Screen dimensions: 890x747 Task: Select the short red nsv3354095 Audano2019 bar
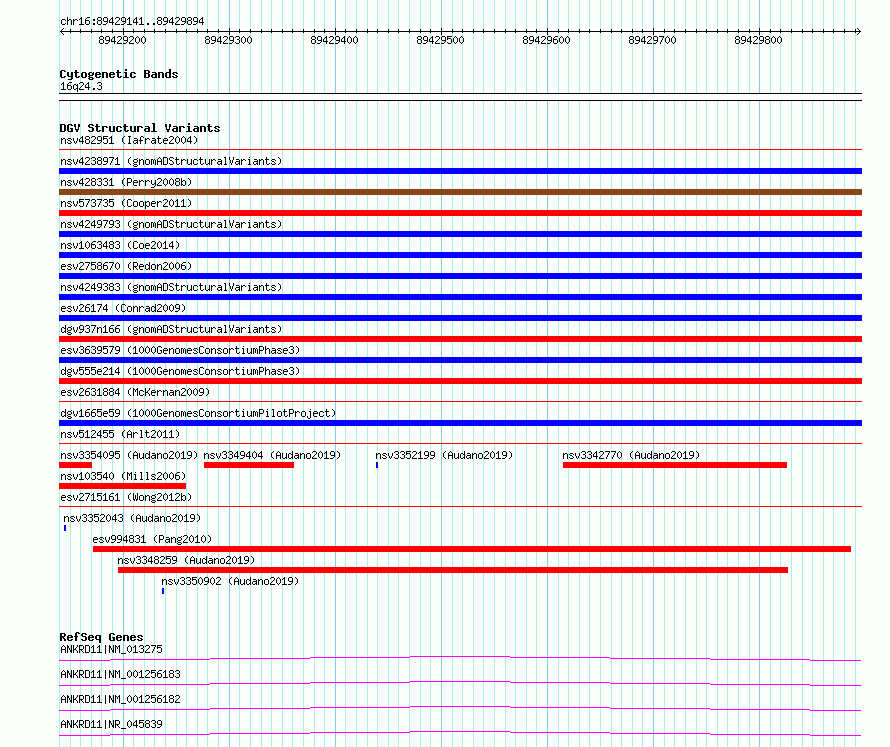click(75, 465)
